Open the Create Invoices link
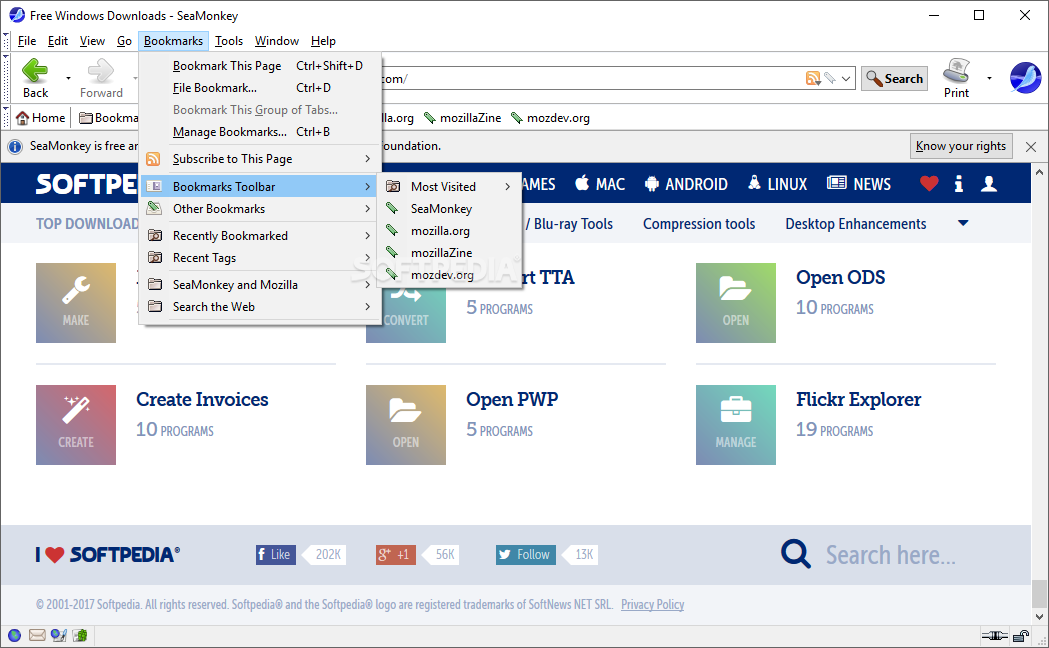1049x648 pixels. [x=202, y=399]
